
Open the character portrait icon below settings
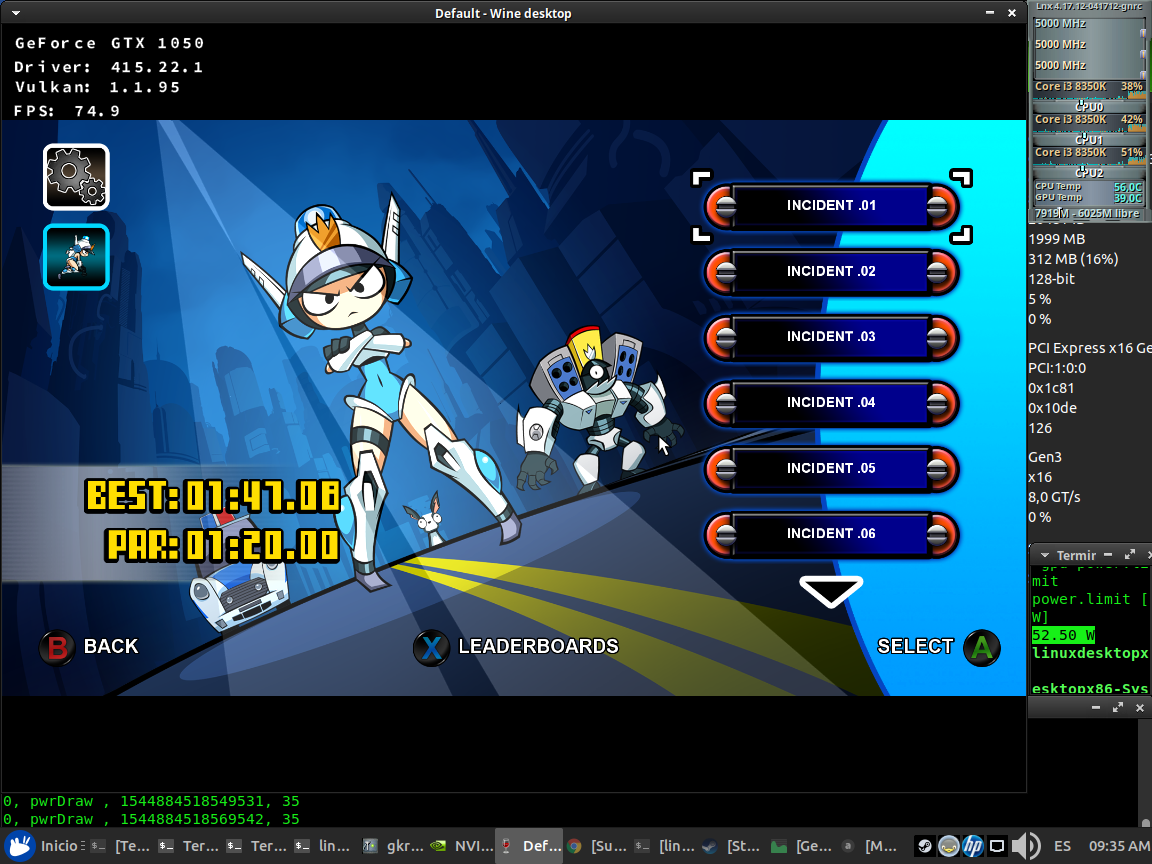coord(76,257)
